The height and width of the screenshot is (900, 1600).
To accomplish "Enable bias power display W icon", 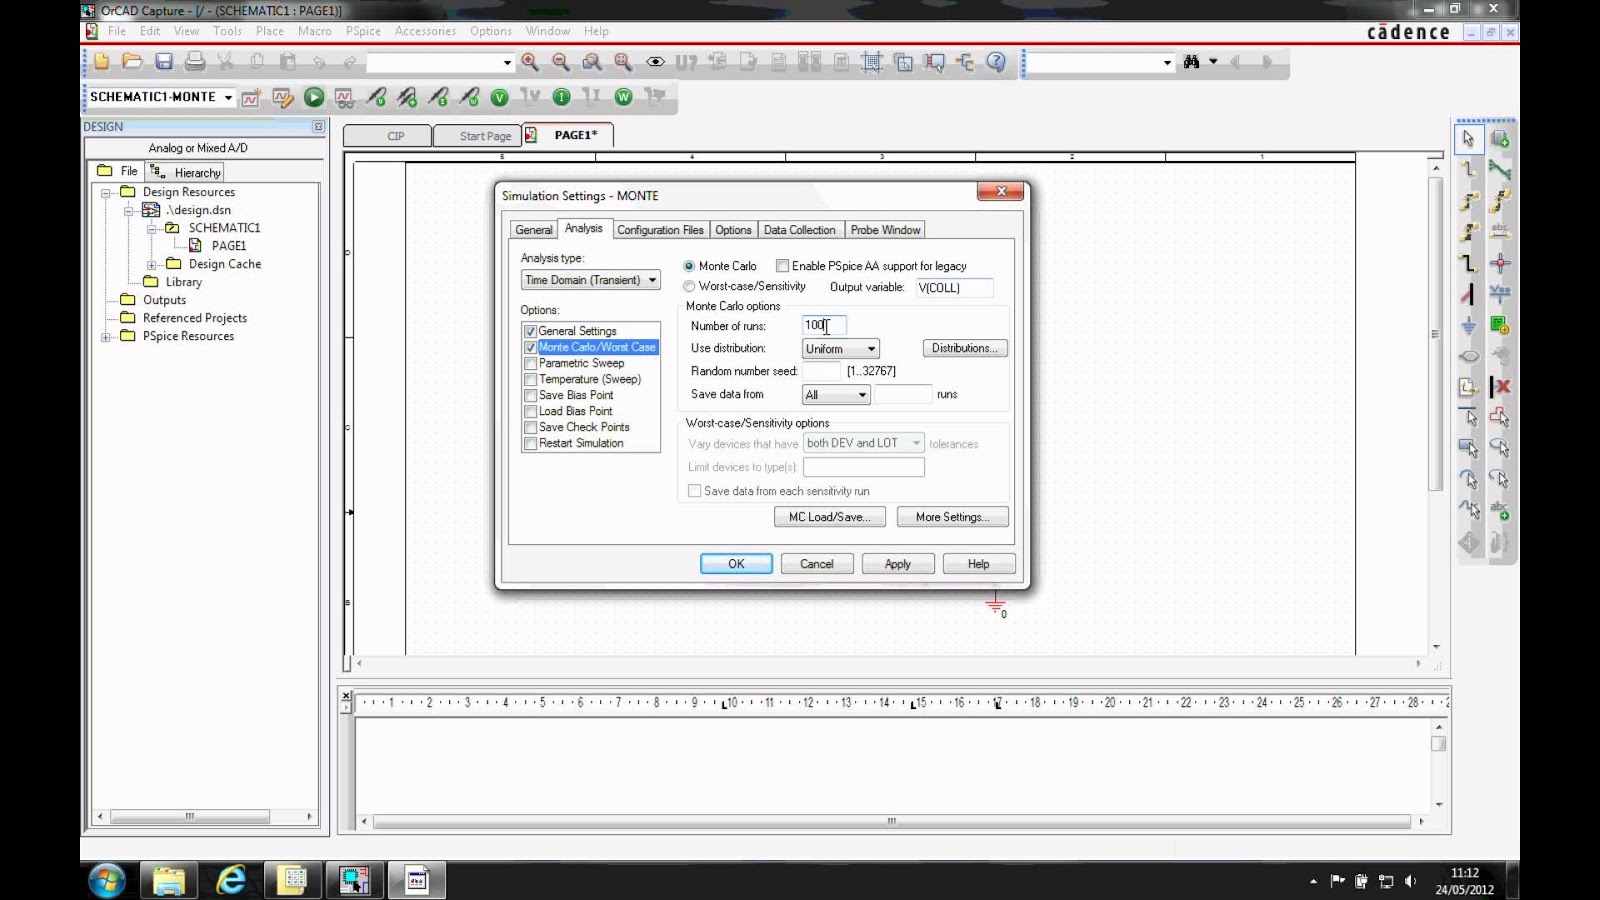I will coord(624,97).
